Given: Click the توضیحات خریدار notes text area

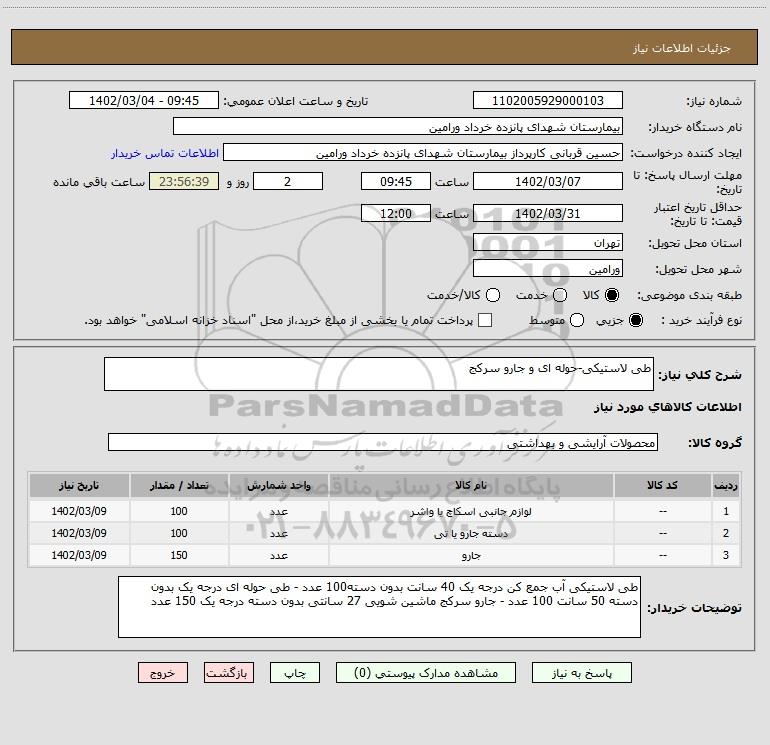Looking at the screenshot, I should 379,607.
